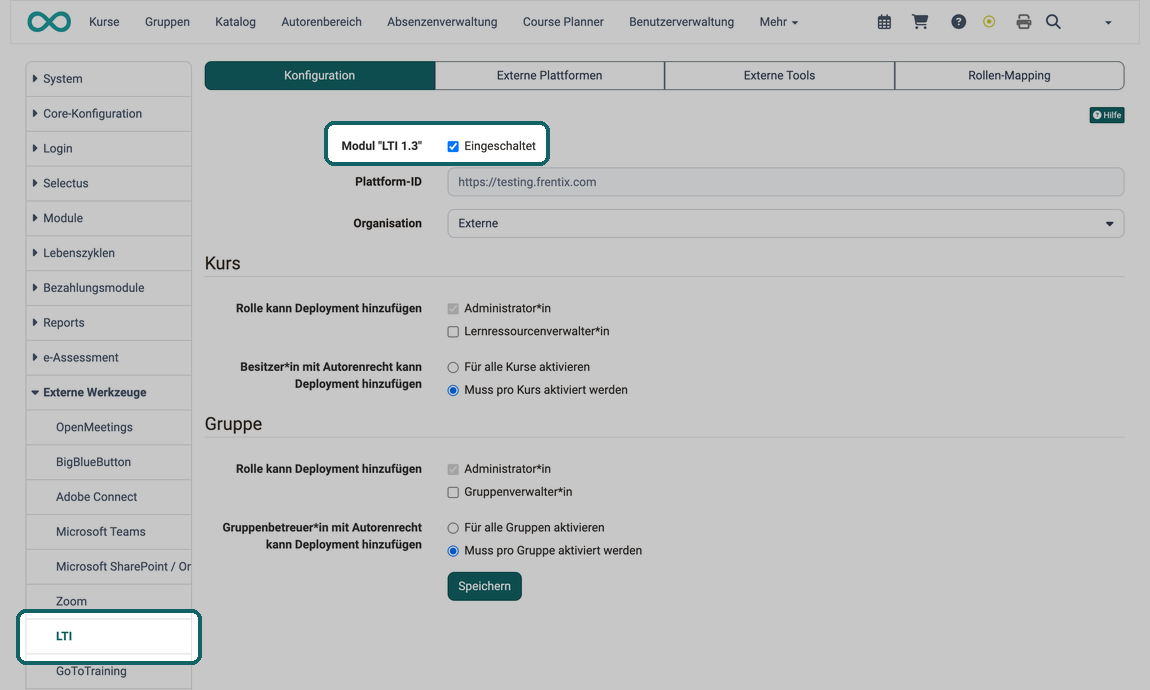This screenshot has width=1150, height=690.
Task: Switch to Konfiguration tab
Action: click(320, 76)
